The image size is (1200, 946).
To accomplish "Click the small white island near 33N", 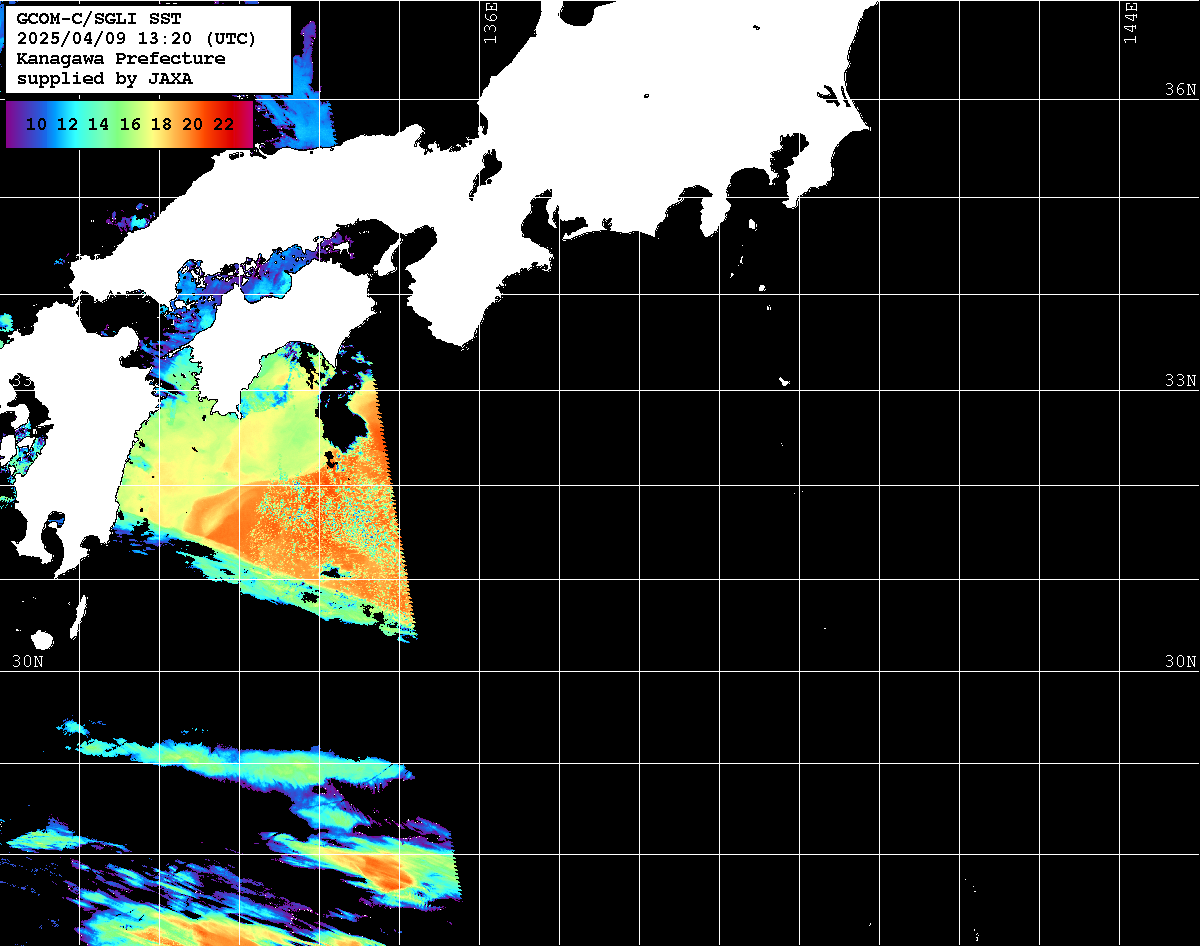I will pyautogui.click(x=785, y=381).
